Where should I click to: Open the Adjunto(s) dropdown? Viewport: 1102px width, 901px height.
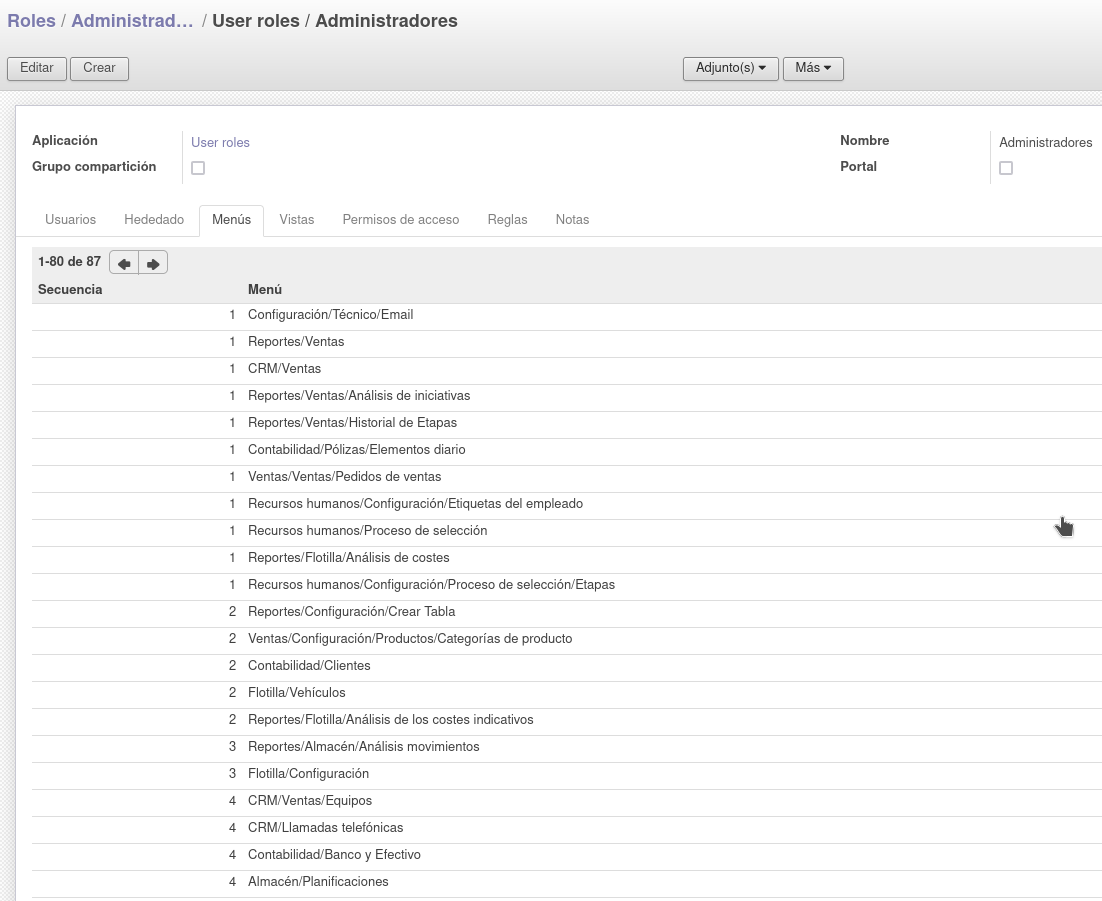730,68
